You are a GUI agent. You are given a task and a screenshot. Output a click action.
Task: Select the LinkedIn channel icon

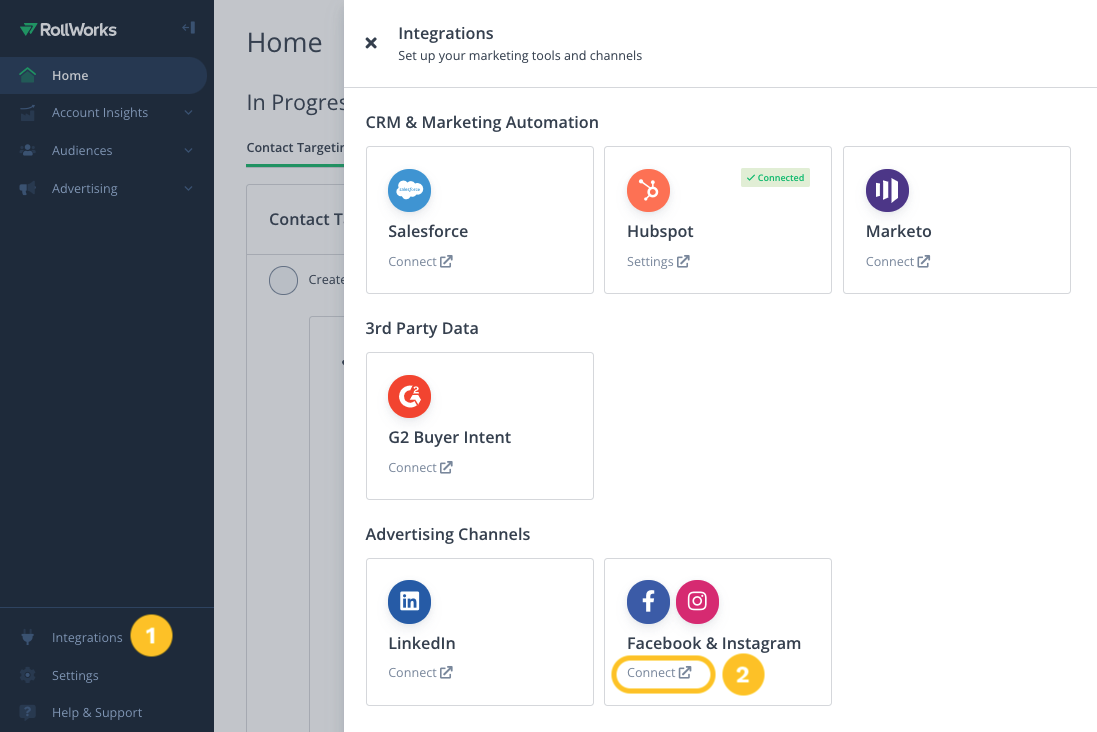[409, 602]
